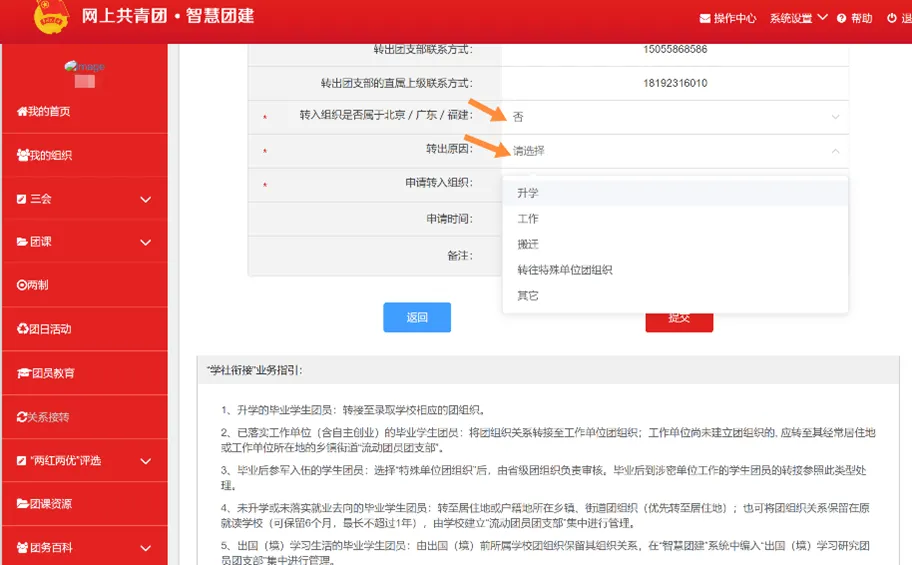912x565 pixels.
Task: Open the 转入组织是否属于北京/广东/福建 dropdown showing 否
Action: [675, 117]
